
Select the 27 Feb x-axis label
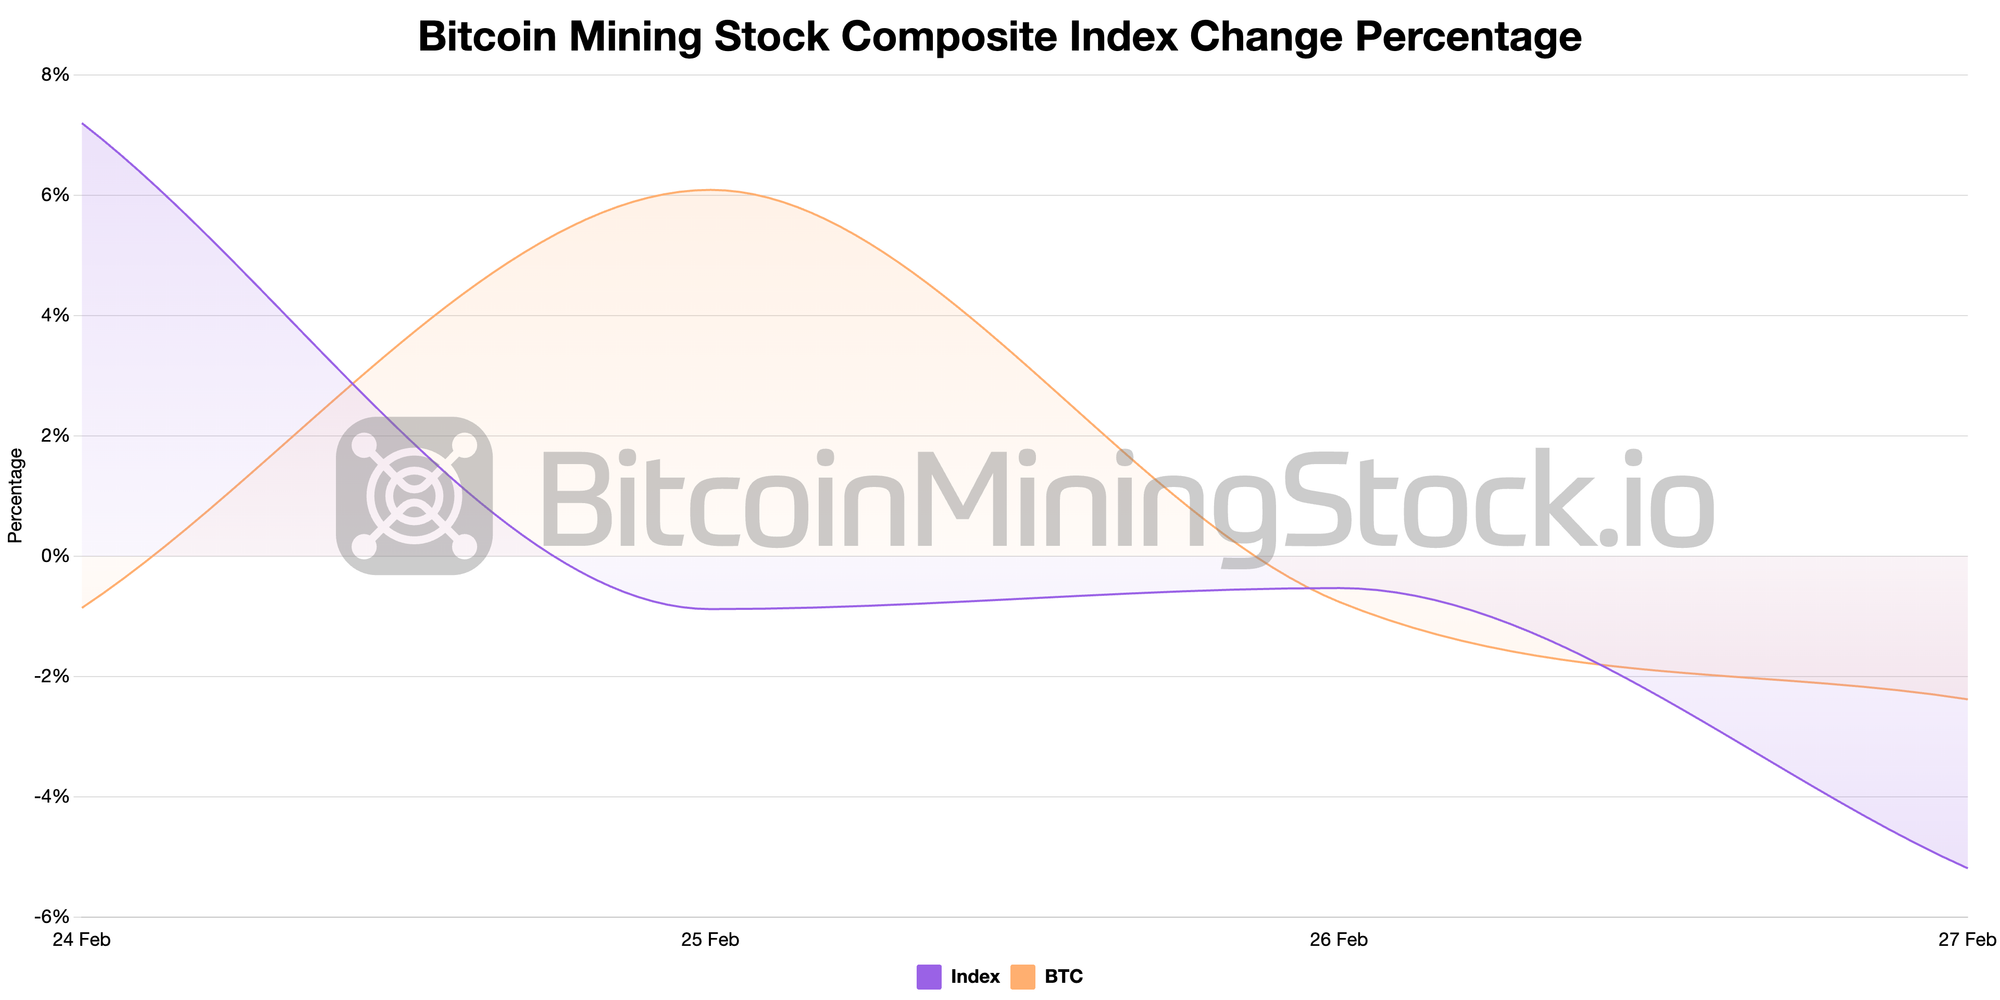[x=1966, y=940]
